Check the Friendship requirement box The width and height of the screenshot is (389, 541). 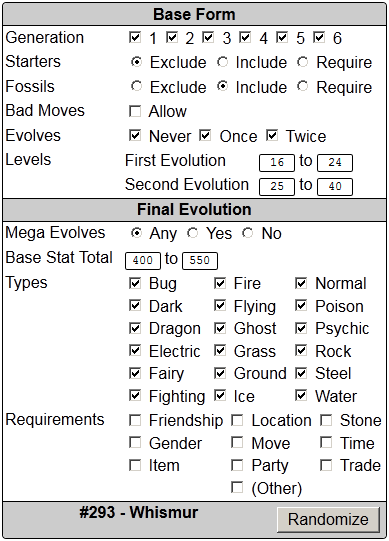click(135, 420)
